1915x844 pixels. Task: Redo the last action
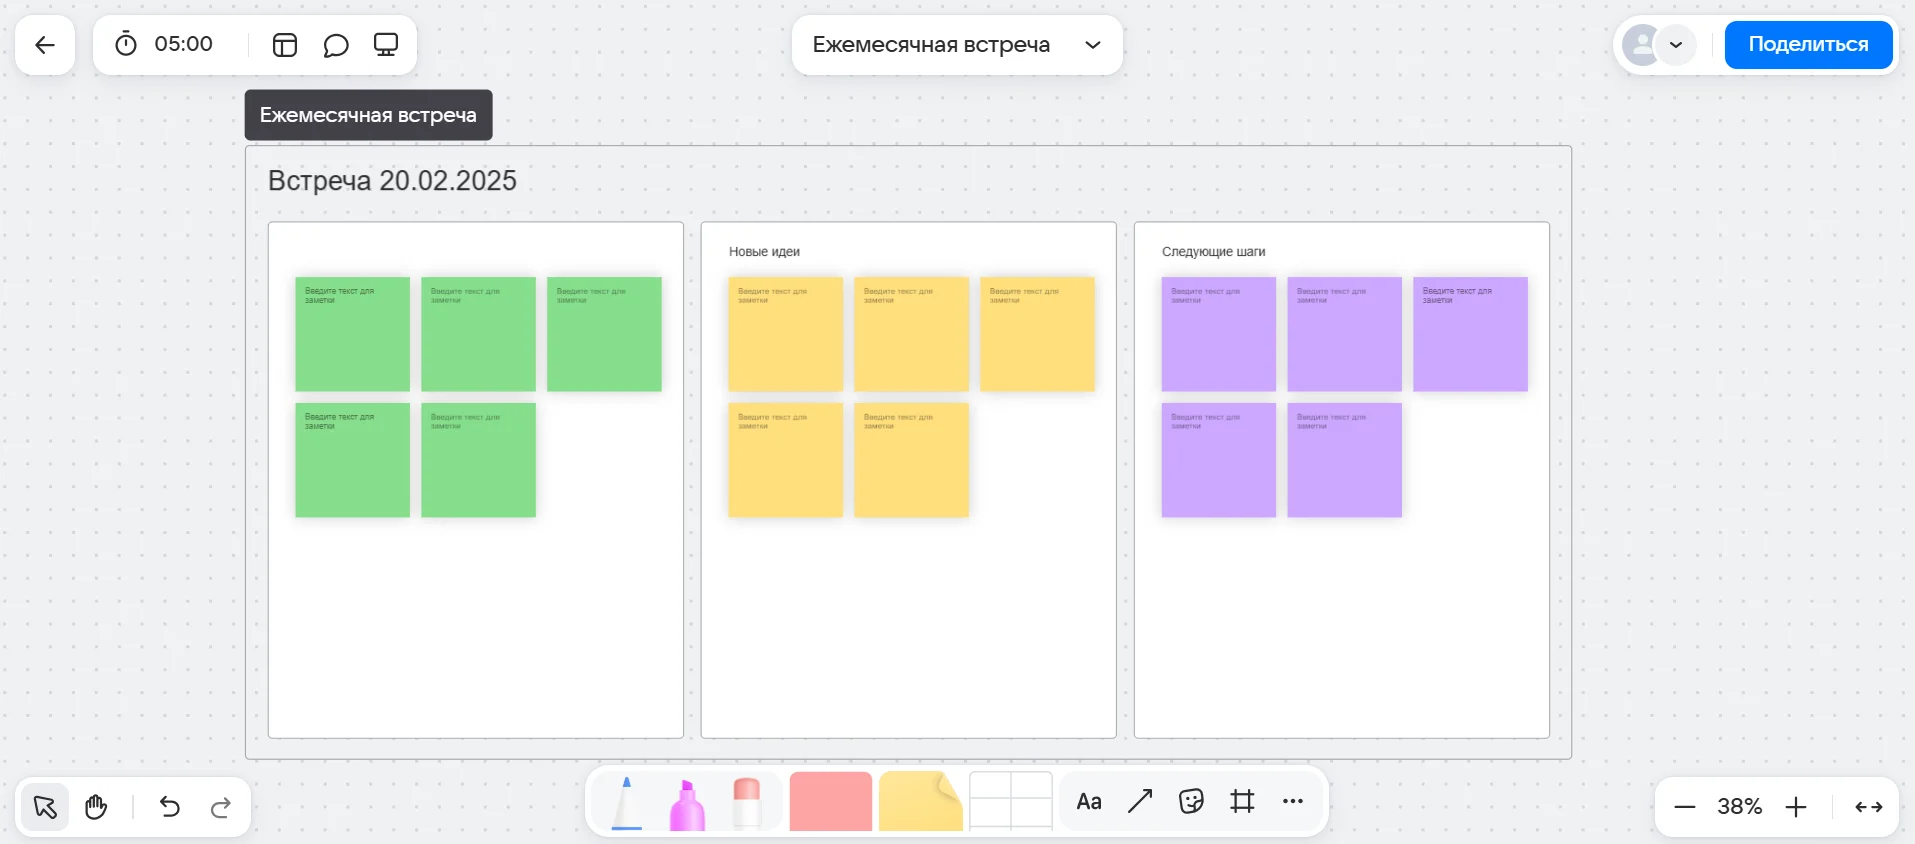[x=221, y=807]
